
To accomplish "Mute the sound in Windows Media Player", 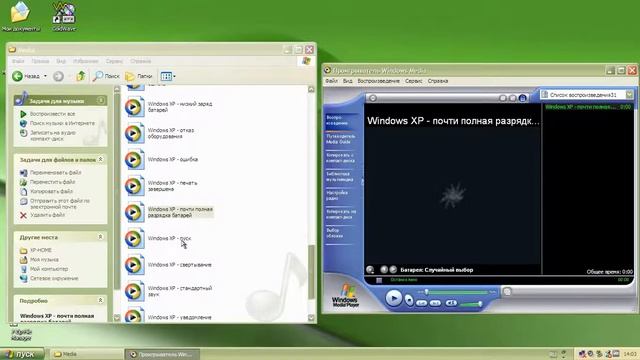I will tap(451, 303).
